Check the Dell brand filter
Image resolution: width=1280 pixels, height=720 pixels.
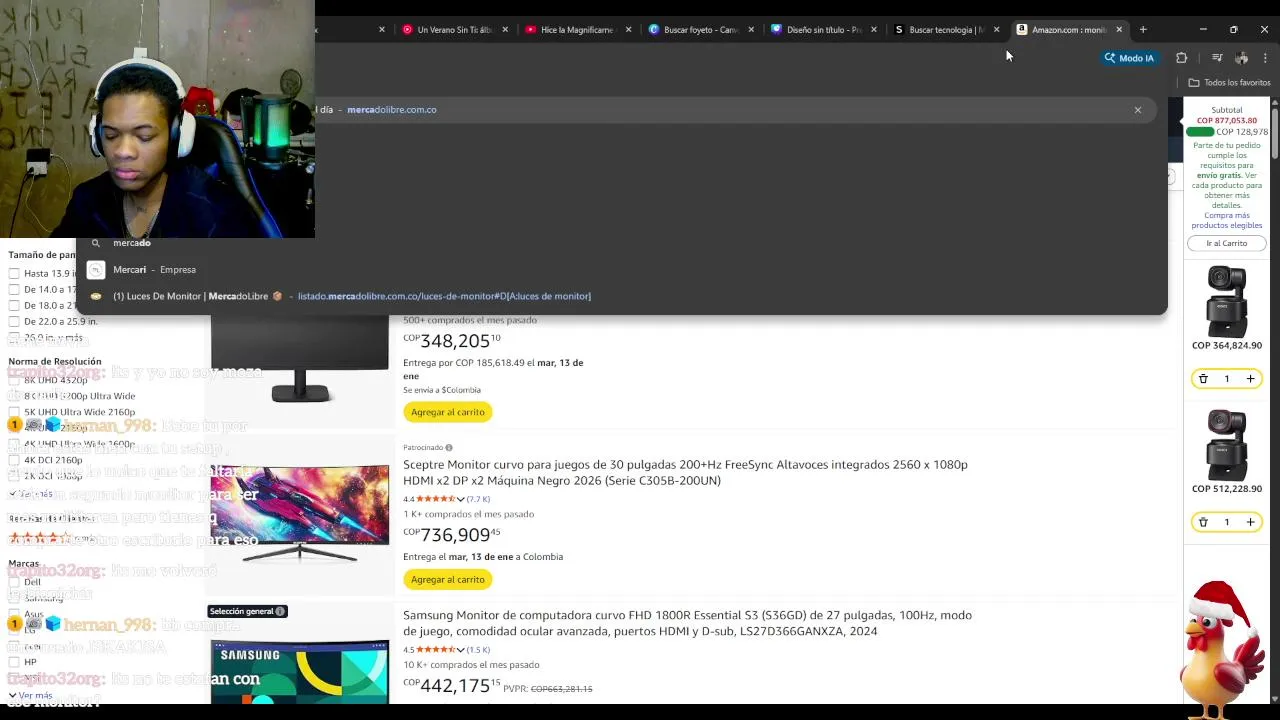[14, 582]
